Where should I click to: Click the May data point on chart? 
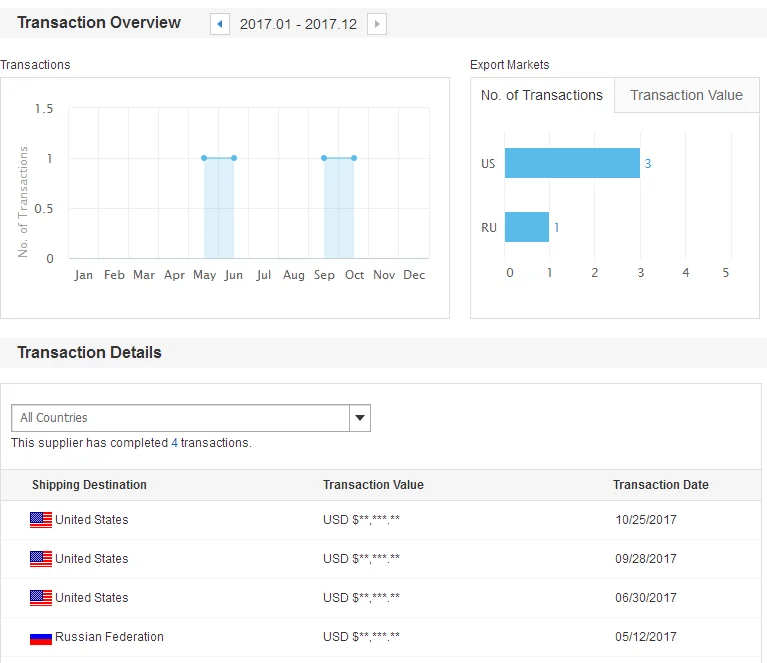tap(204, 158)
